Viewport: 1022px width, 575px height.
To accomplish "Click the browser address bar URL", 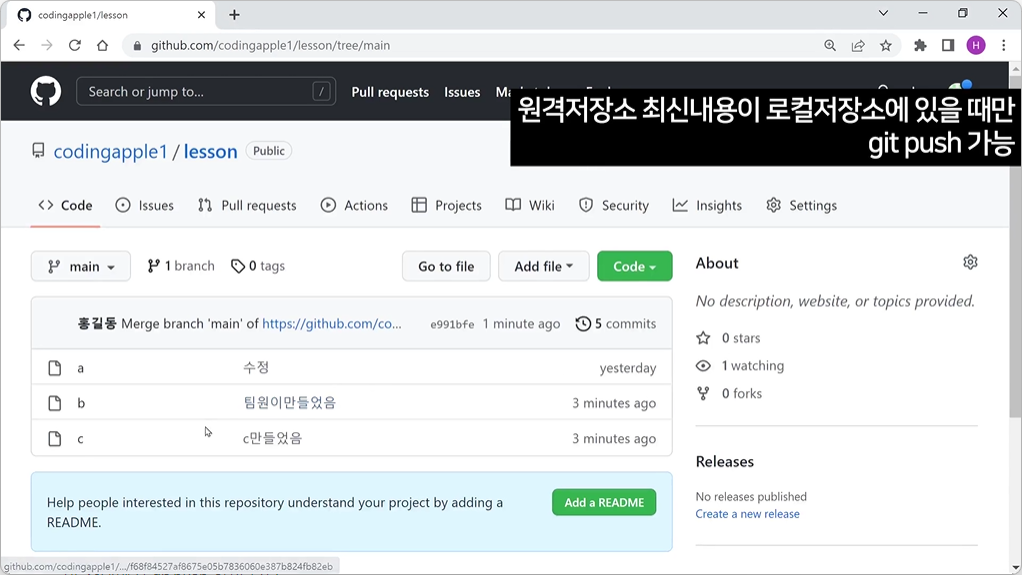I will (270, 46).
